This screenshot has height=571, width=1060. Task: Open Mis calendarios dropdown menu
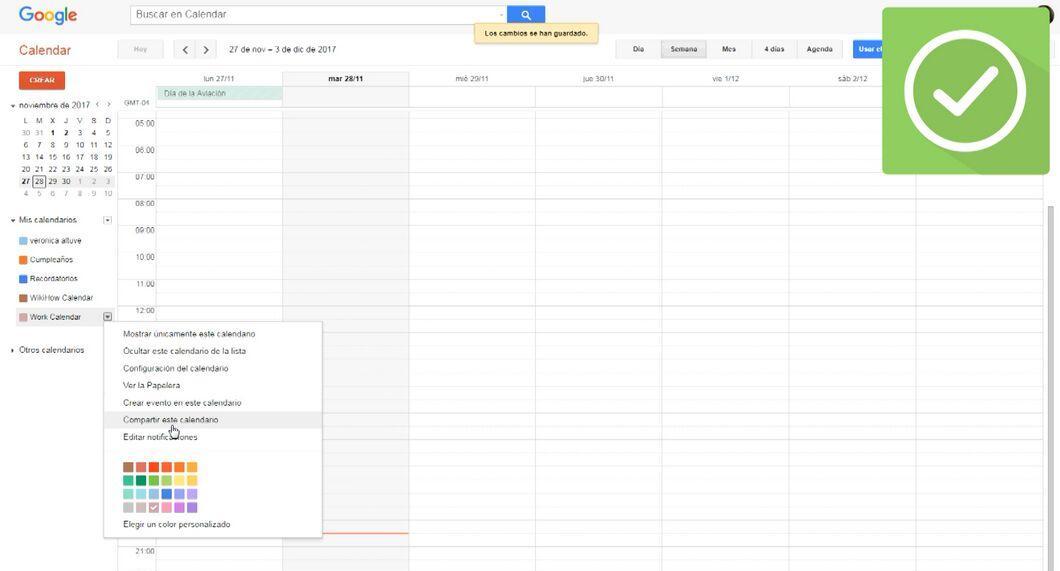107,220
